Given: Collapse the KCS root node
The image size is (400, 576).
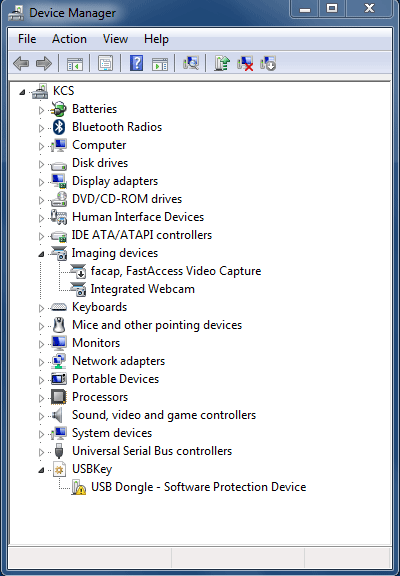Looking at the screenshot, I should tap(22, 92).
